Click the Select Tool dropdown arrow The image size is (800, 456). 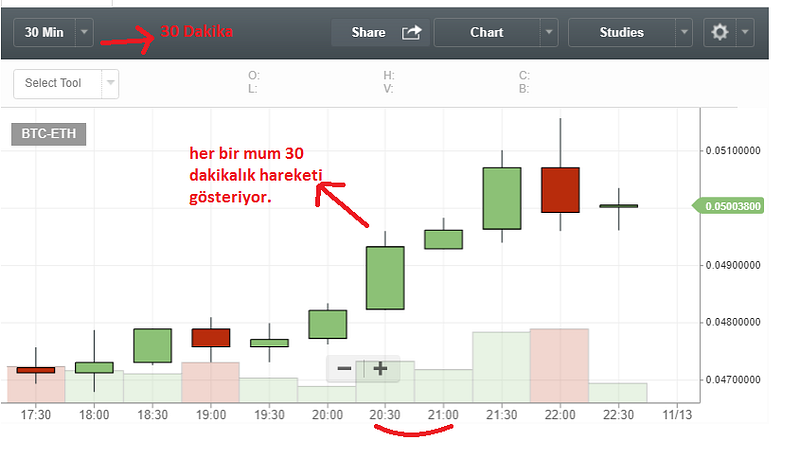point(110,84)
